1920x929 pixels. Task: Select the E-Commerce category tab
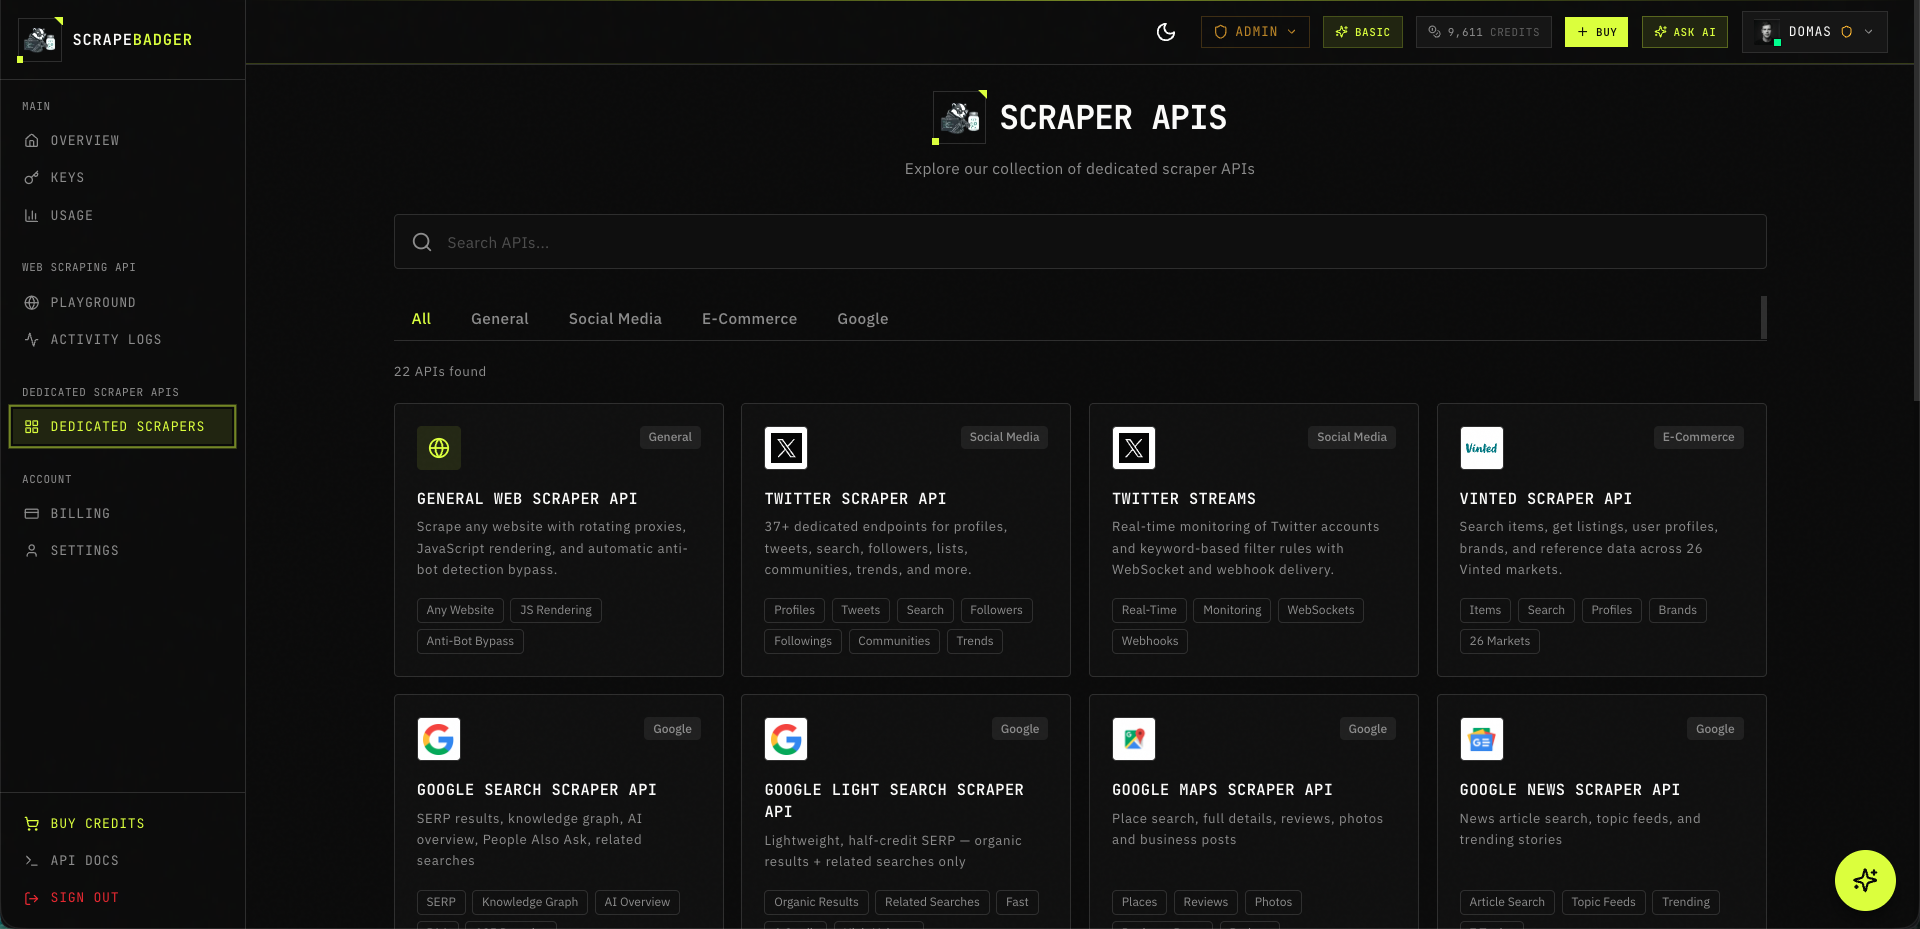click(749, 318)
